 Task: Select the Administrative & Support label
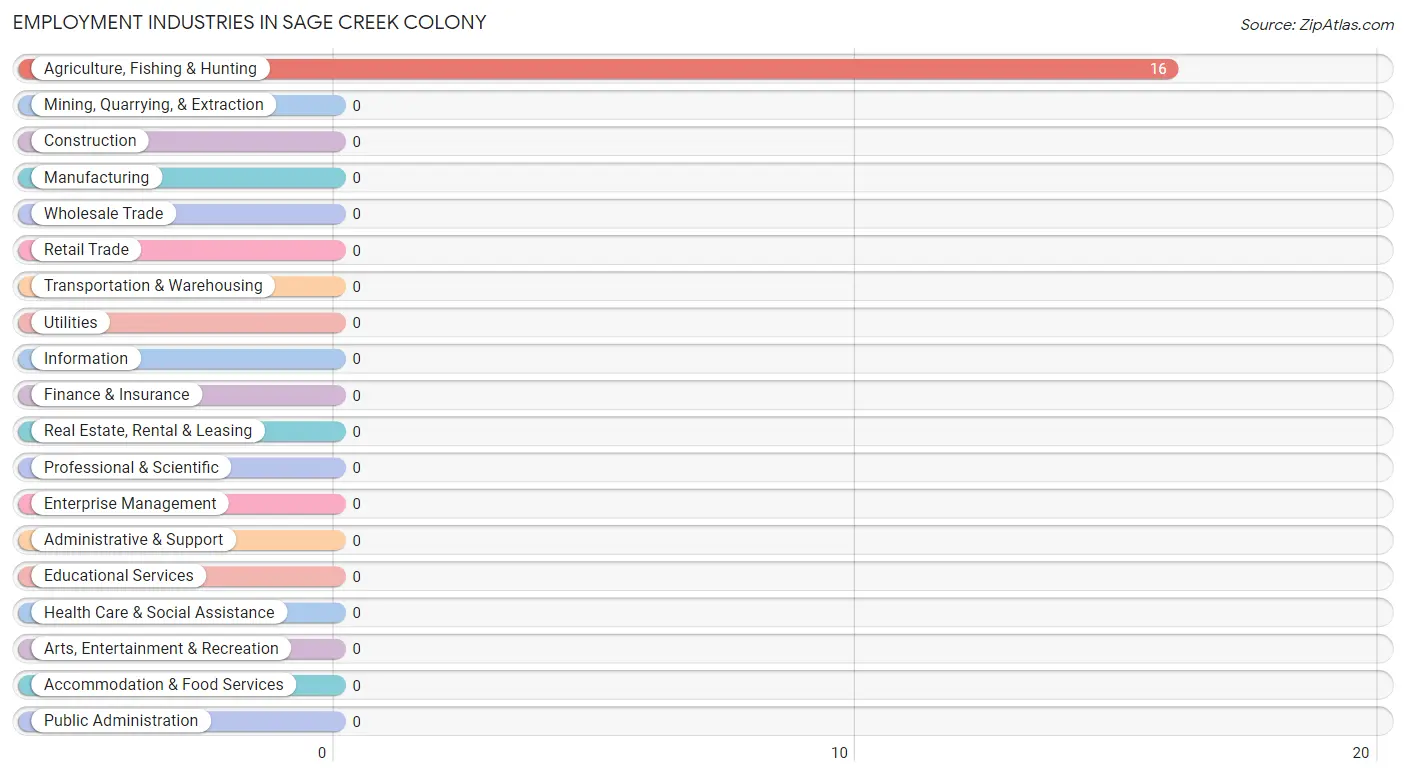133,540
